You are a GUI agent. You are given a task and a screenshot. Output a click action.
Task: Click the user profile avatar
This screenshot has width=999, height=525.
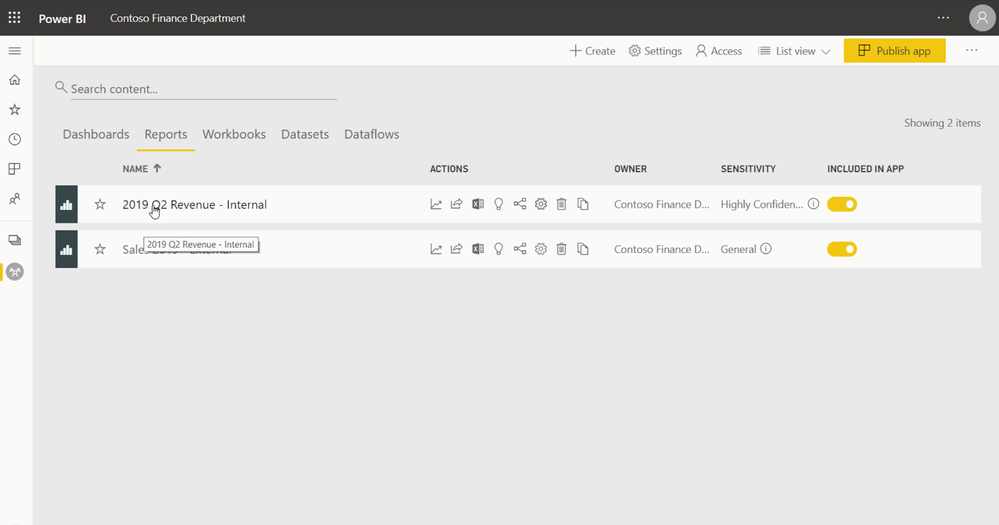982,18
